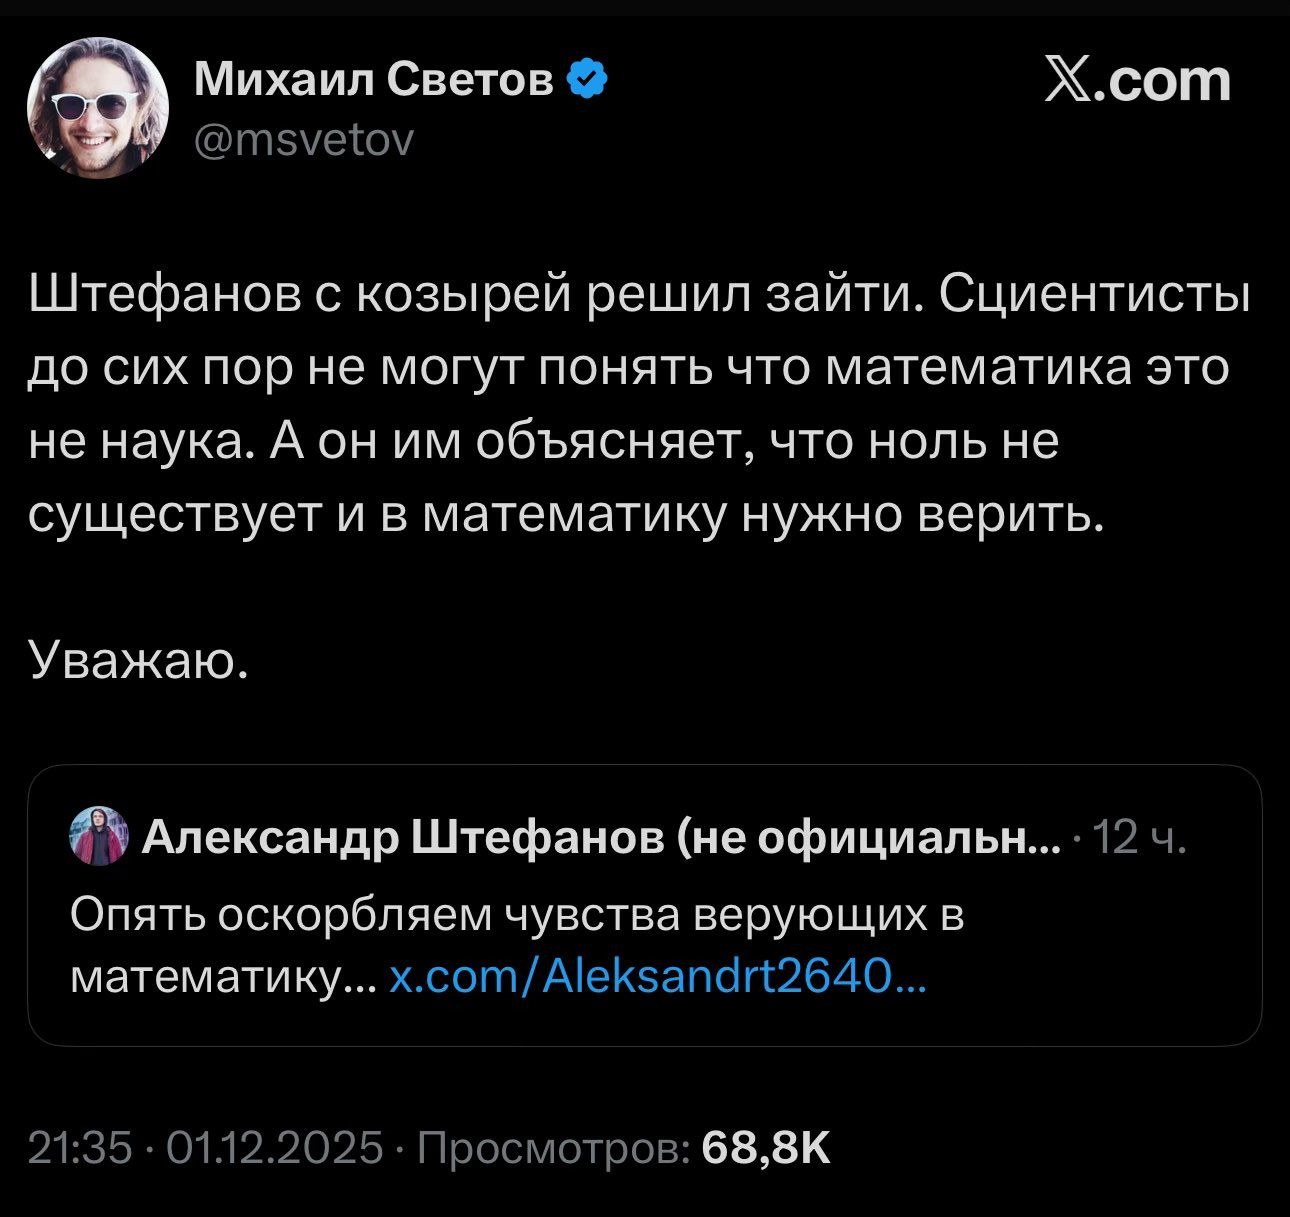
Task: Click the tweet line 'не наука. А он им объясняет'
Action: coord(543,440)
